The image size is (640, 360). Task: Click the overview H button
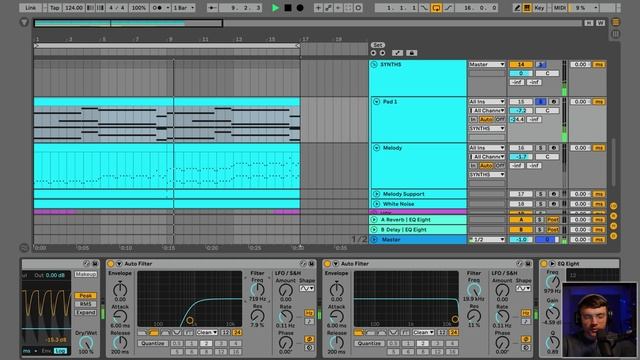point(589,23)
